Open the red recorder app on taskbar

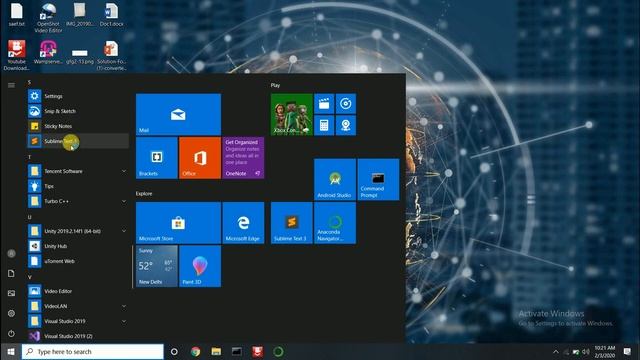258,351
